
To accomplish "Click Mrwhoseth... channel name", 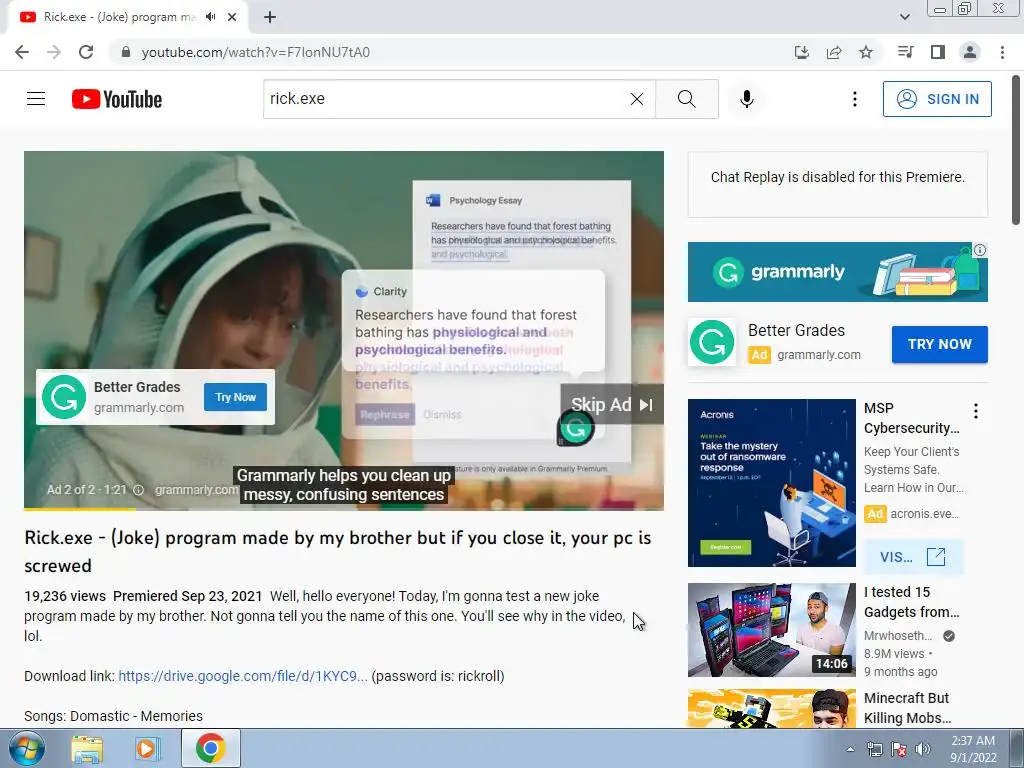I will [x=898, y=635].
